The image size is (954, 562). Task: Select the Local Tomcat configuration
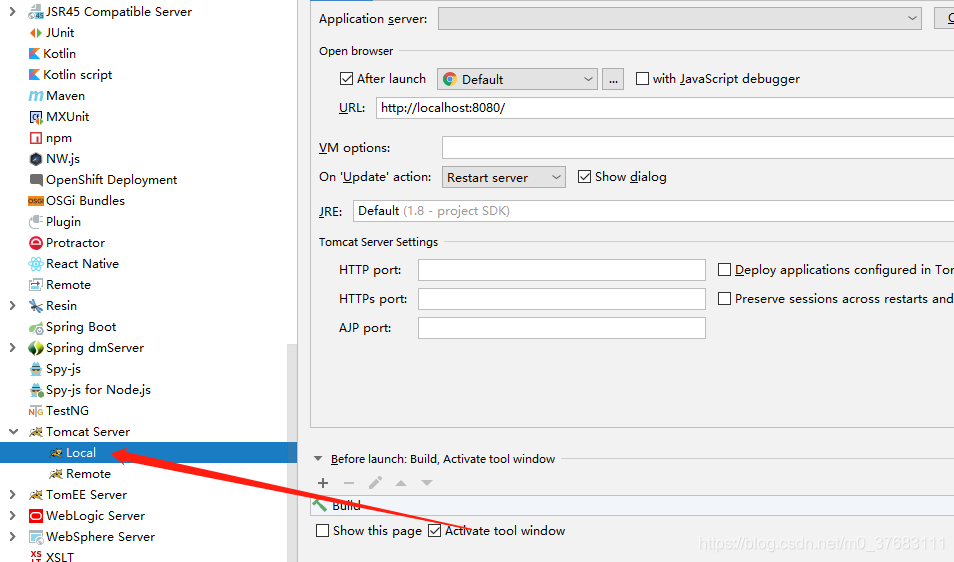tap(148, 453)
